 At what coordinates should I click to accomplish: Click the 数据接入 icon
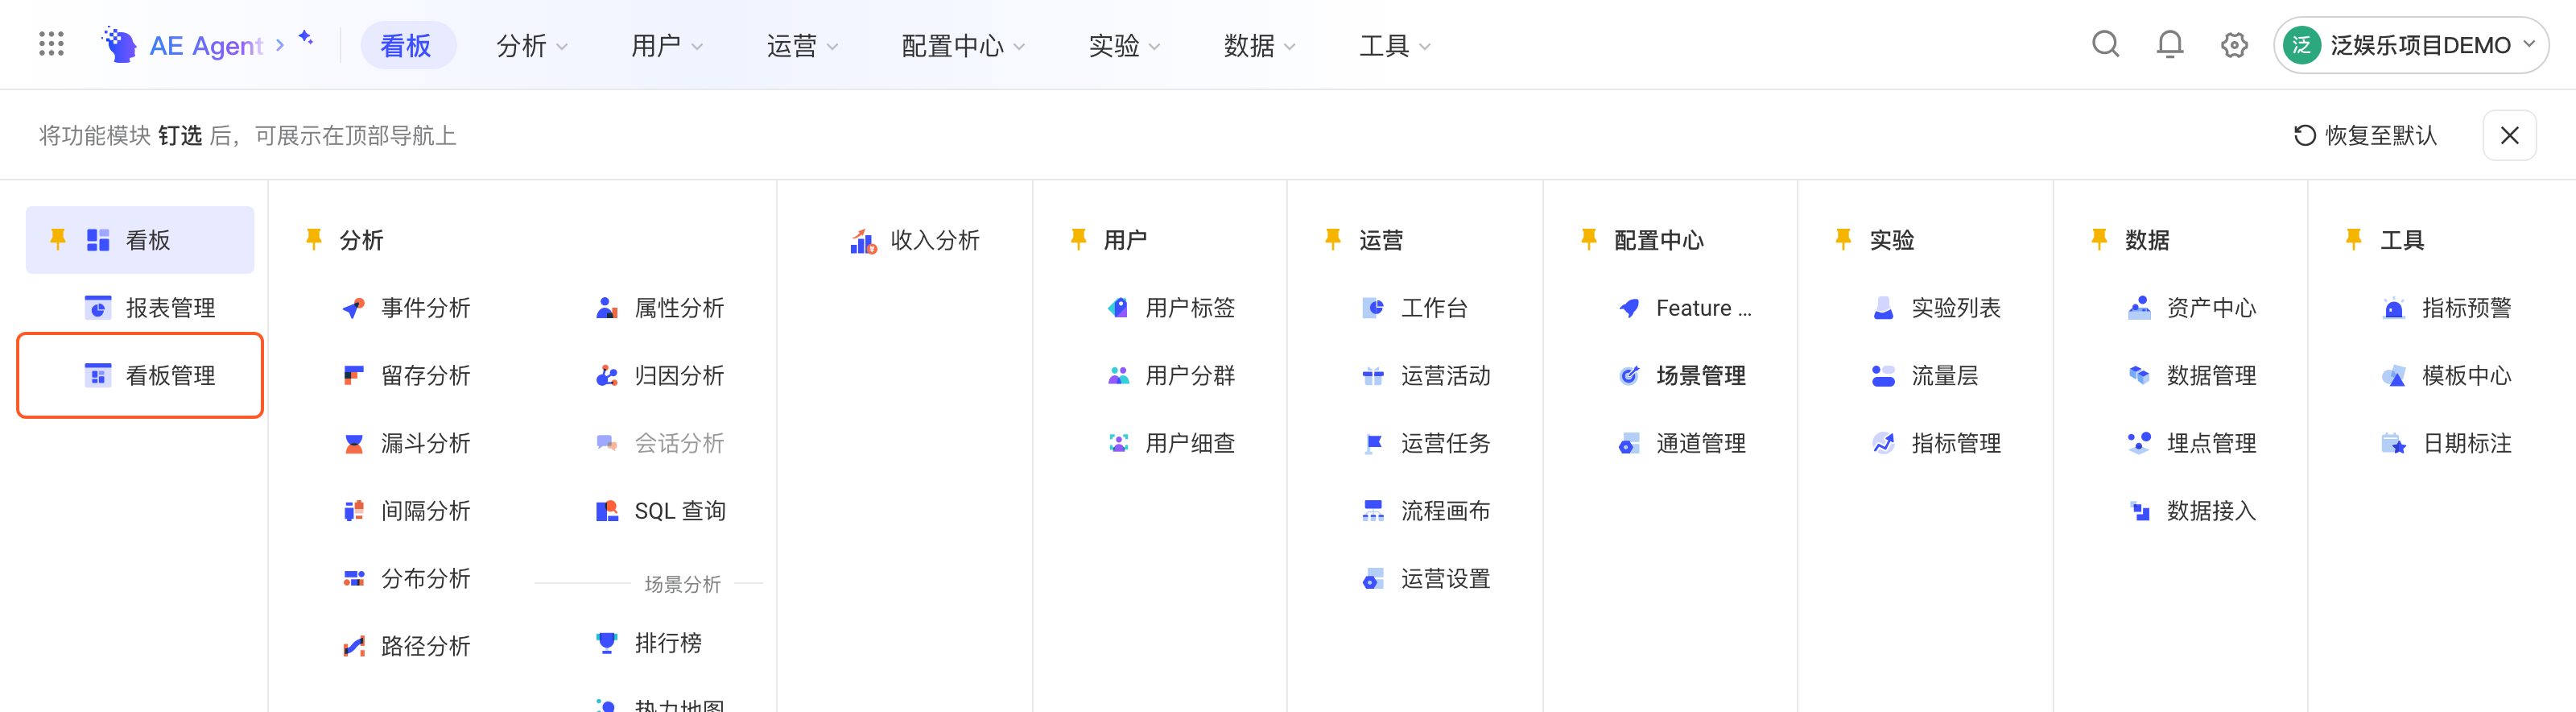(2139, 511)
